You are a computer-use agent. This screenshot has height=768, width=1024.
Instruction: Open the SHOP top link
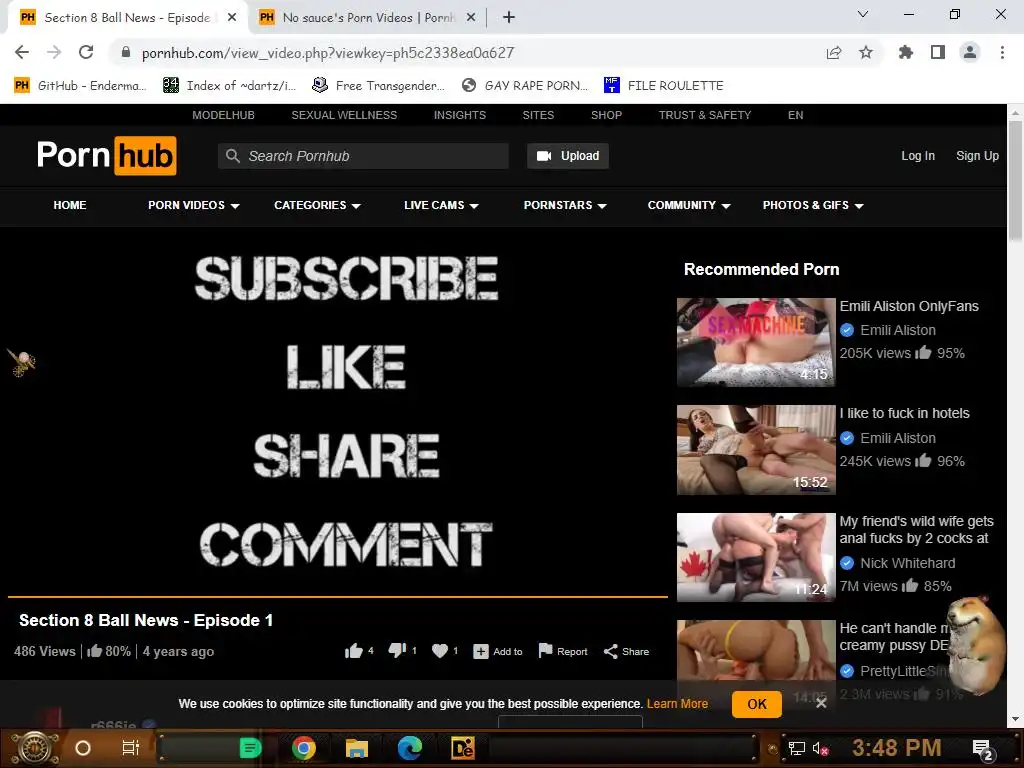click(606, 115)
